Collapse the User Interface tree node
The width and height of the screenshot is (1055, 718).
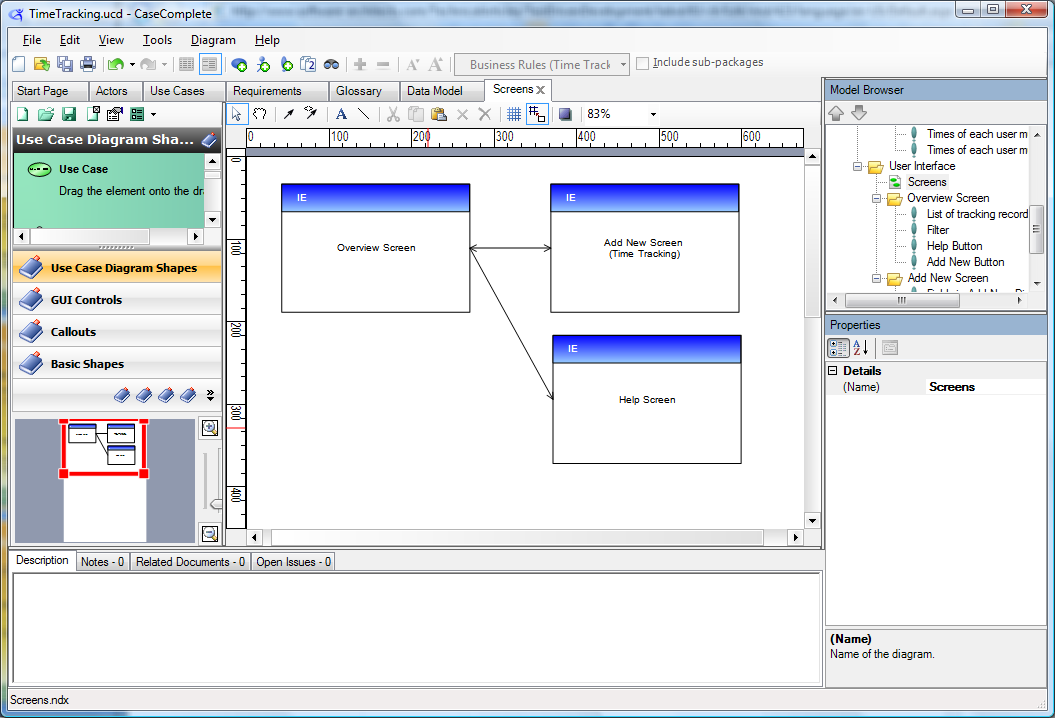coord(857,166)
